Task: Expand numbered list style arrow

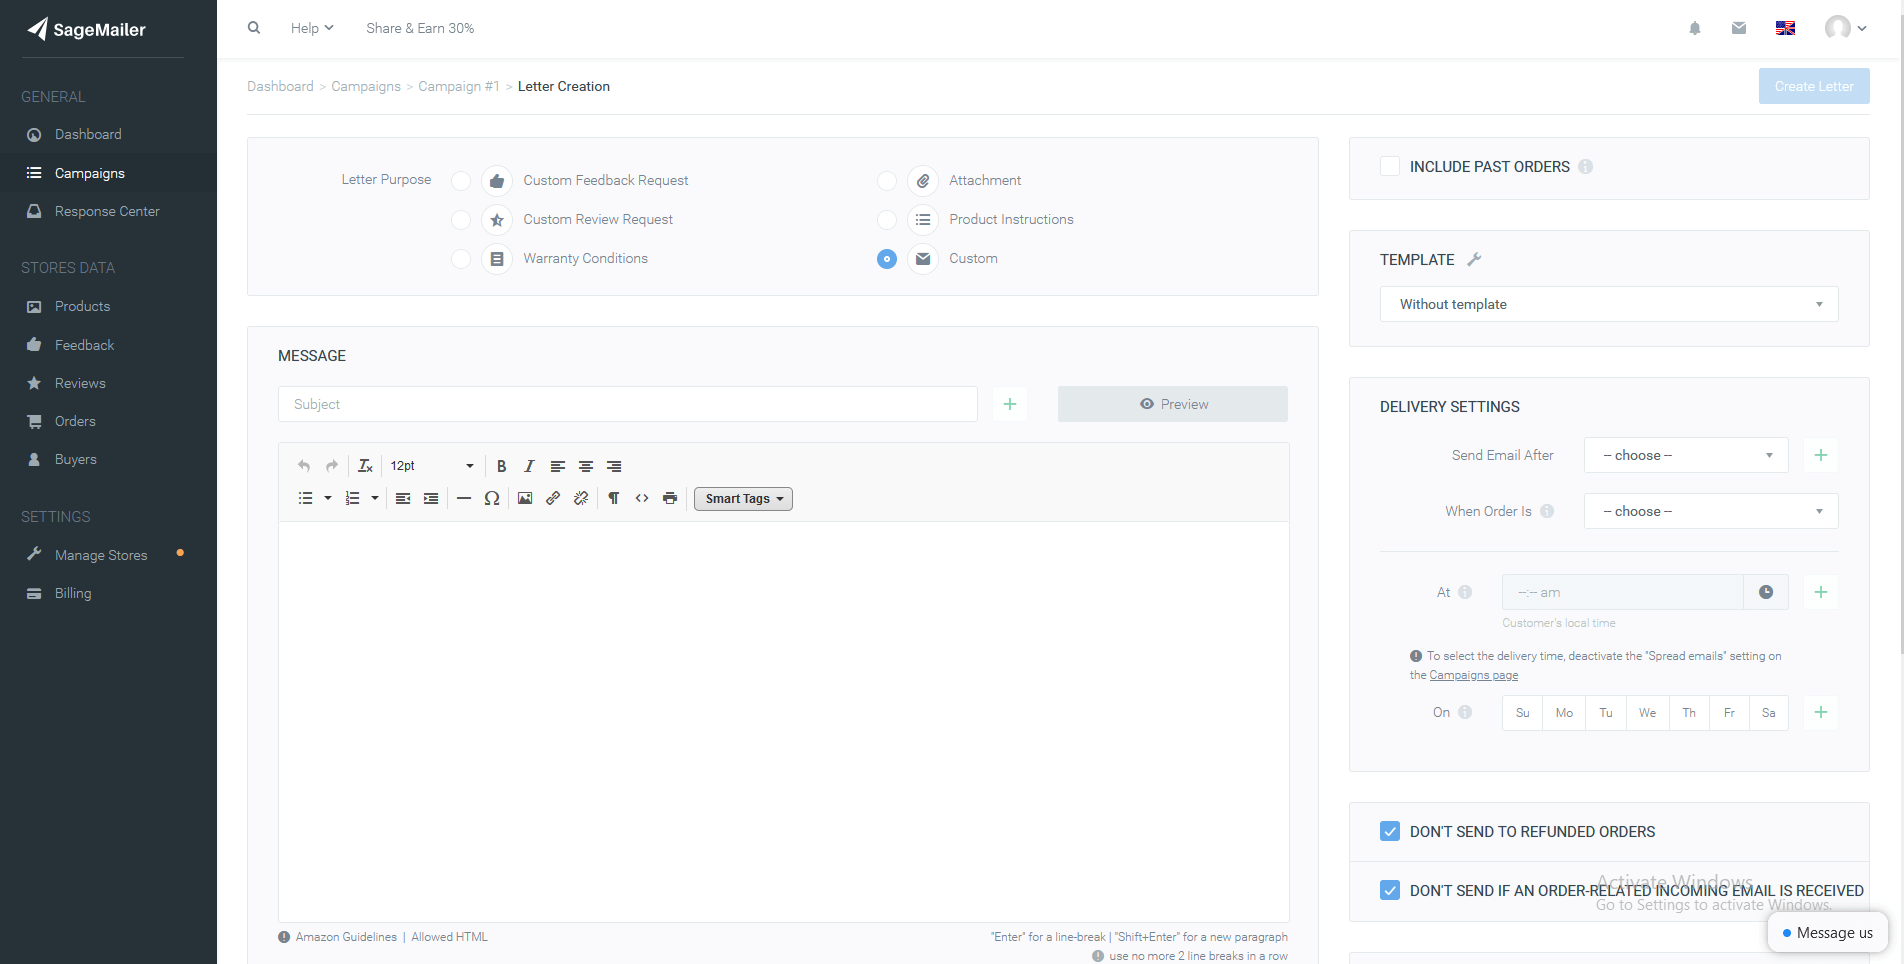Action: pyautogui.click(x=375, y=498)
